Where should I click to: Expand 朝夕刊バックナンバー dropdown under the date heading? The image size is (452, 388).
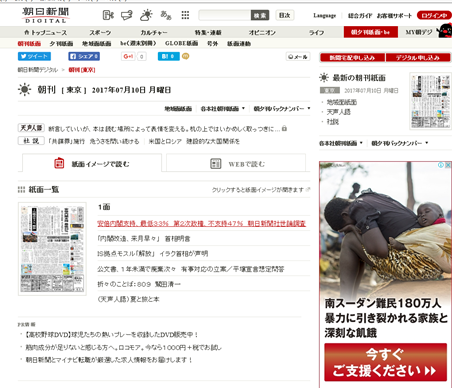pos(282,109)
